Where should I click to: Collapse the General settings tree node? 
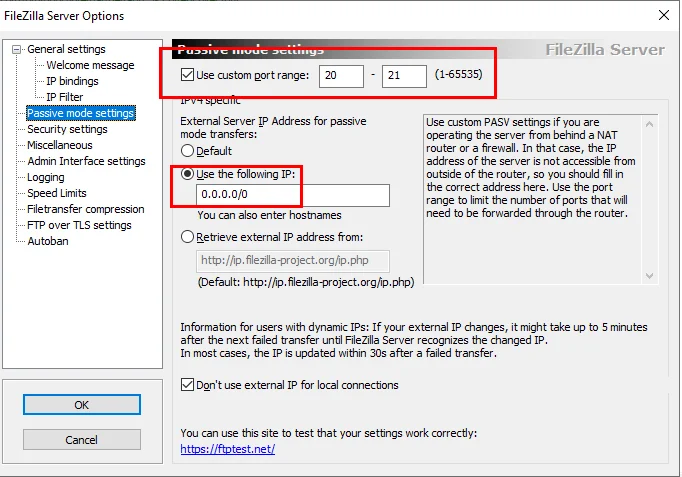(17, 50)
